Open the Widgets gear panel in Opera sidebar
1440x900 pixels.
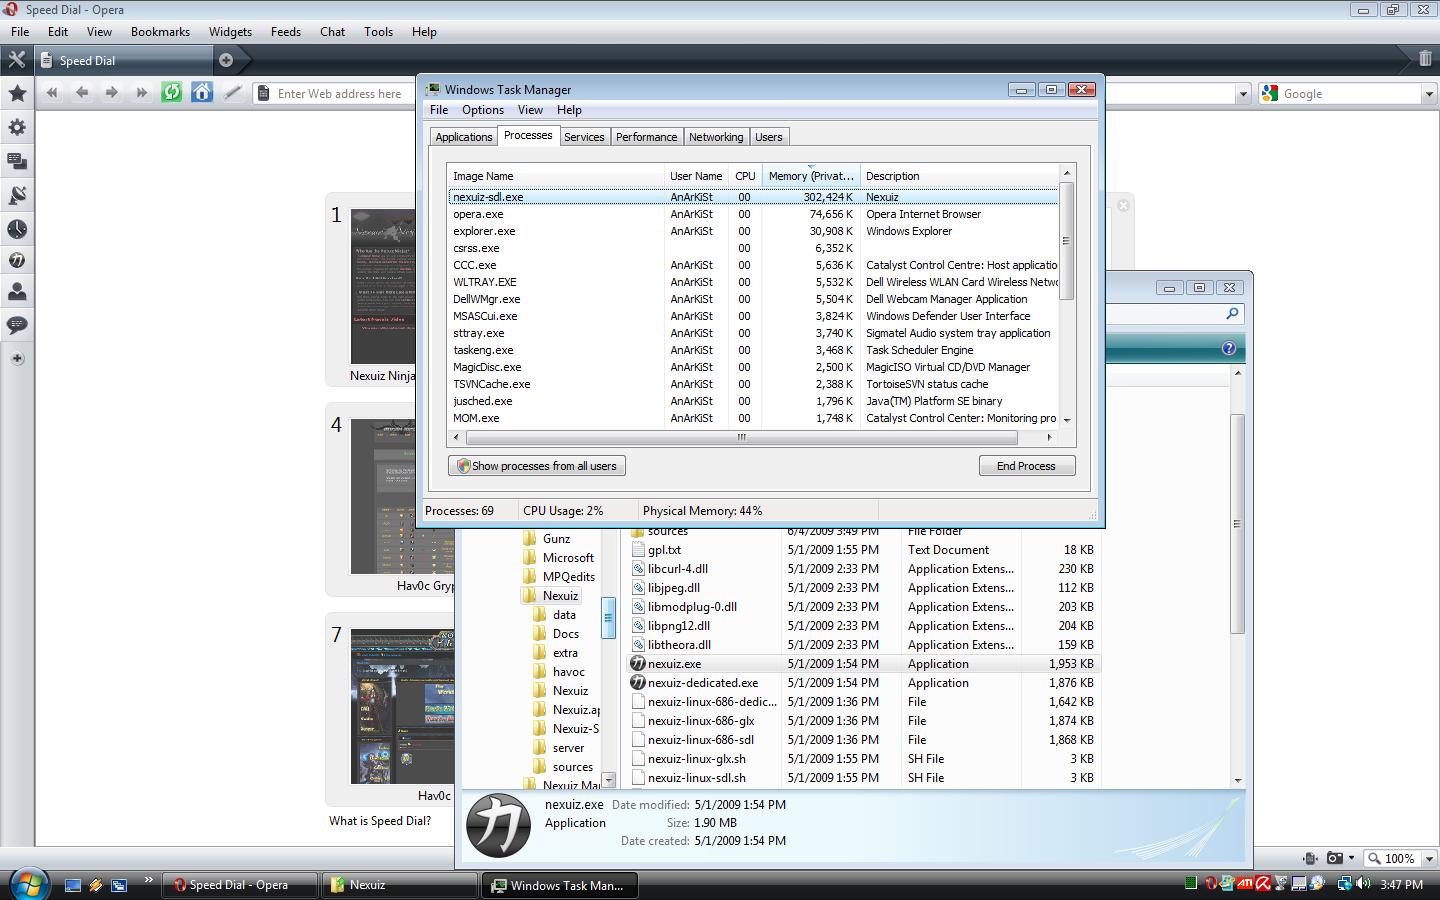tap(17, 128)
